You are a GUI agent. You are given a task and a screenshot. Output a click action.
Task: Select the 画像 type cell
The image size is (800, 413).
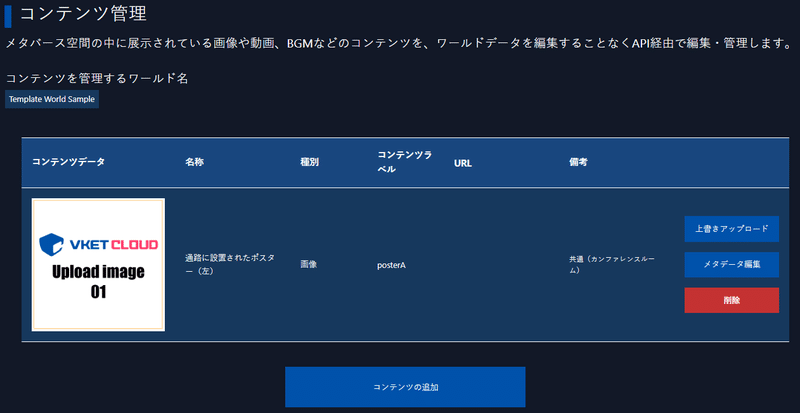coord(309,265)
